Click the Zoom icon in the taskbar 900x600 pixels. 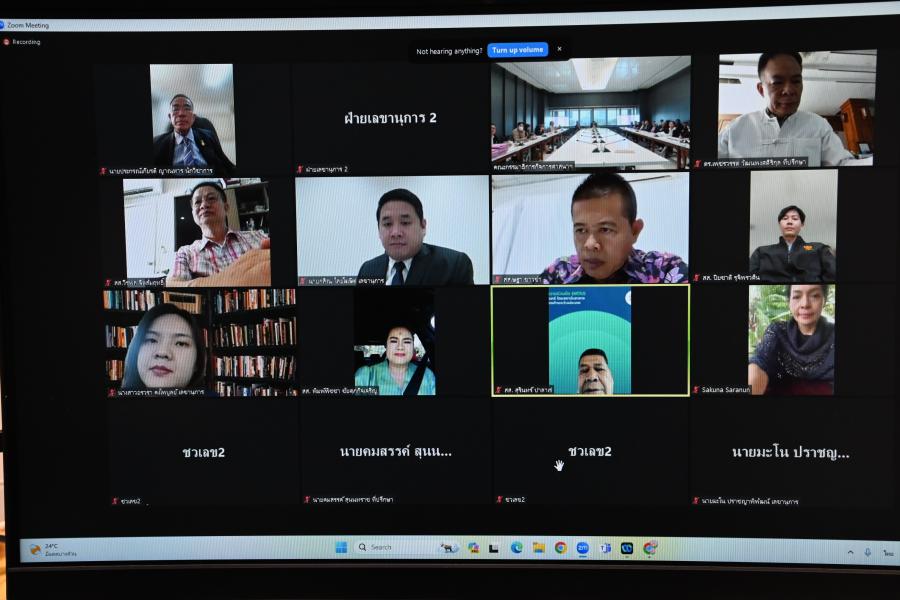(582, 548)
